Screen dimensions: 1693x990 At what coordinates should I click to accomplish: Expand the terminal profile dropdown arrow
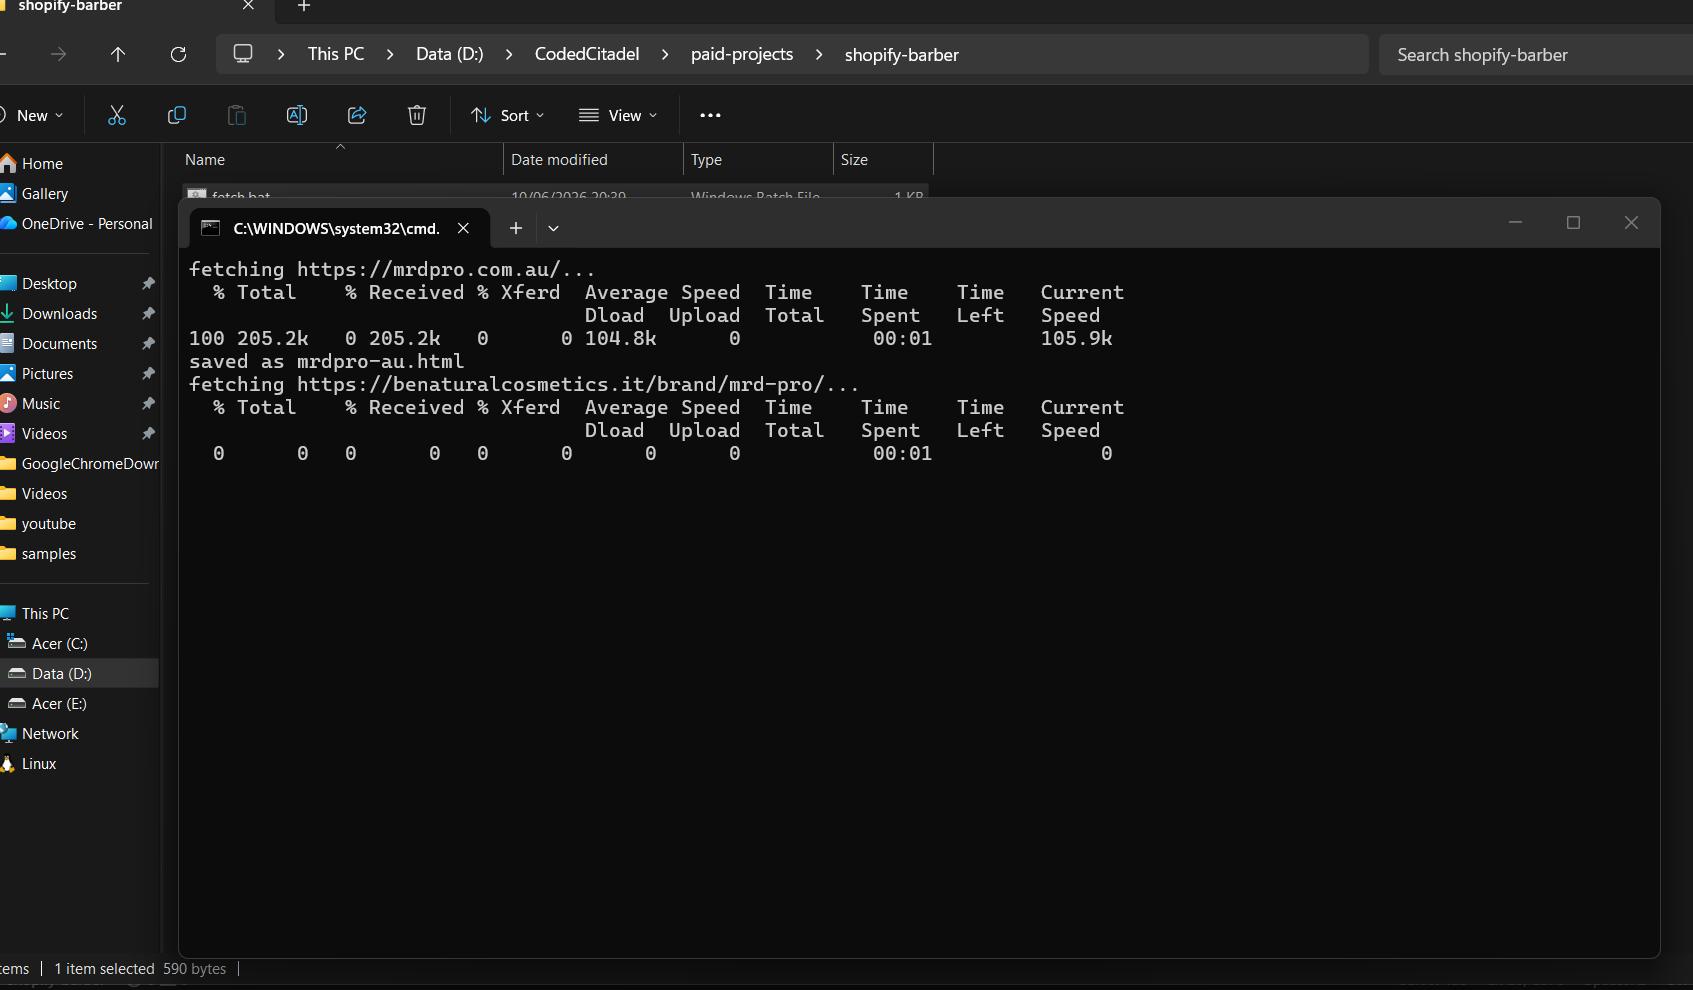pyautogui.click(x=553, y=228)
